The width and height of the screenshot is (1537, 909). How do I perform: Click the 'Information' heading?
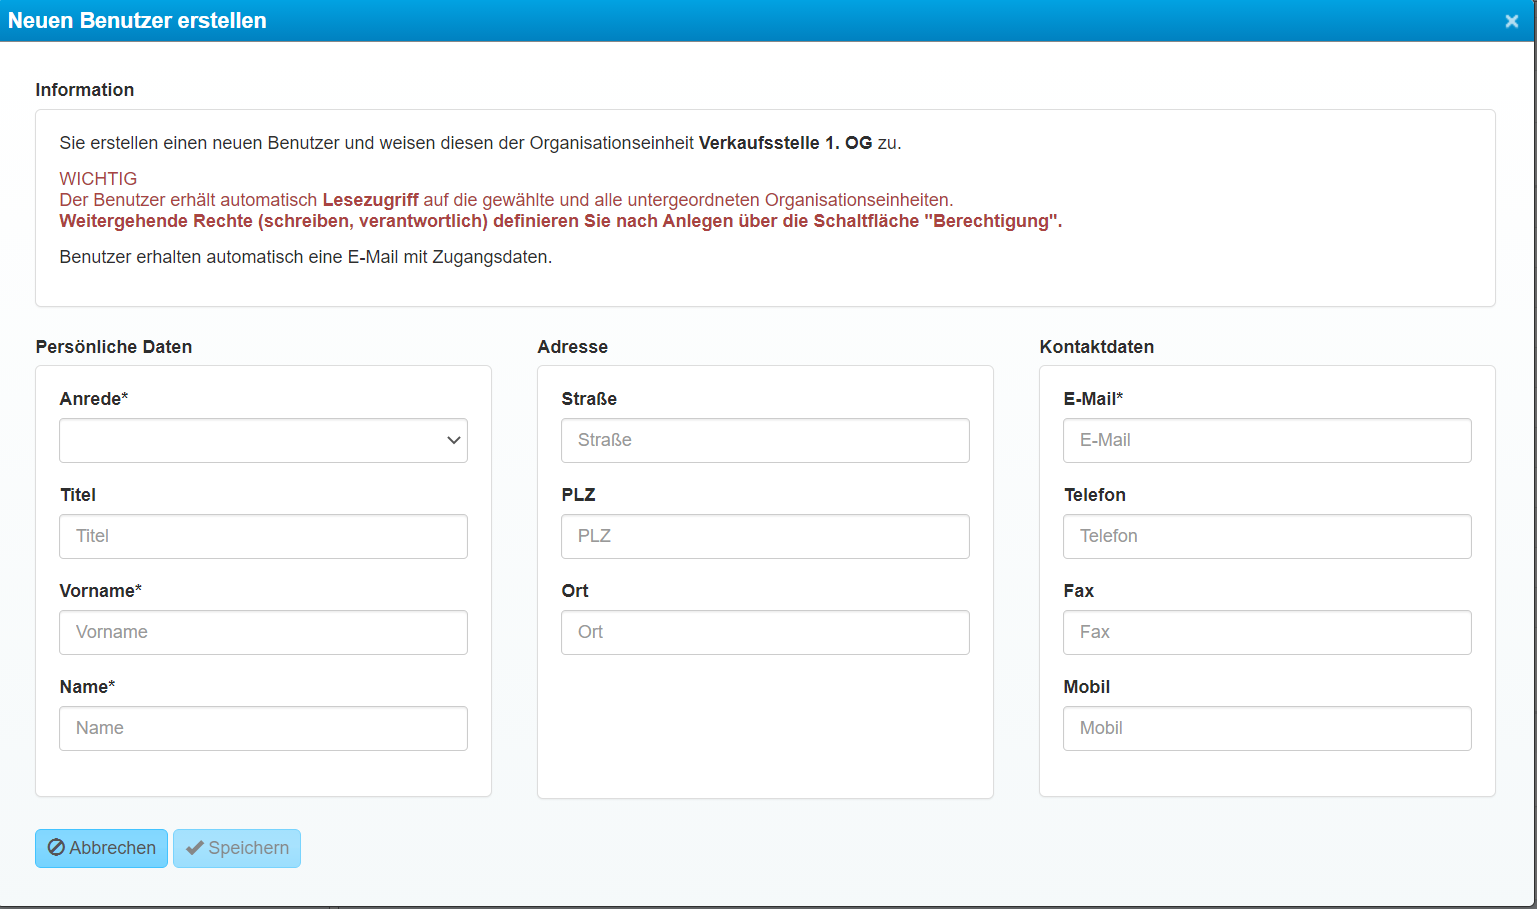click(x=85, y=90)
